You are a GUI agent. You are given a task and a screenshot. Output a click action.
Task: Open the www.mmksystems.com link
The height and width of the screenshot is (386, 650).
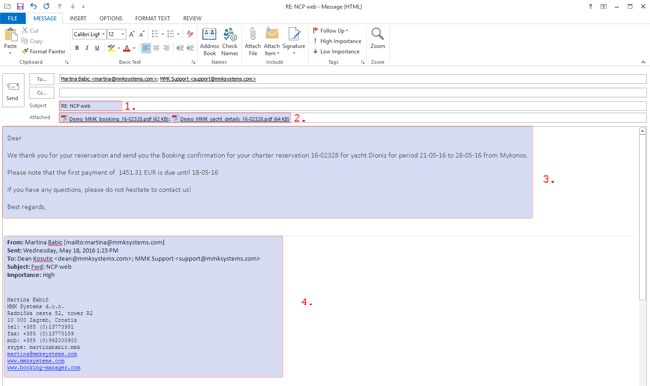point(36,361)
